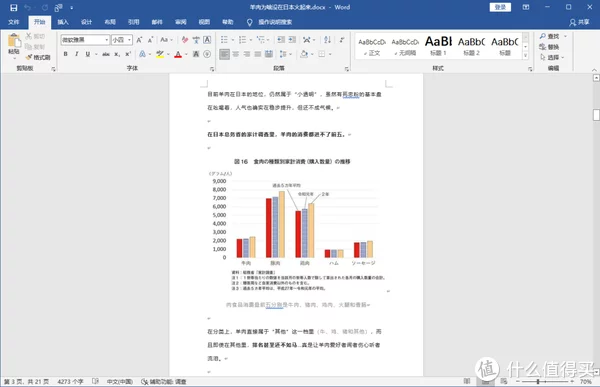Expand the styles gallery arrow
This screenshot has height=387, width=600.
[525, 56]
